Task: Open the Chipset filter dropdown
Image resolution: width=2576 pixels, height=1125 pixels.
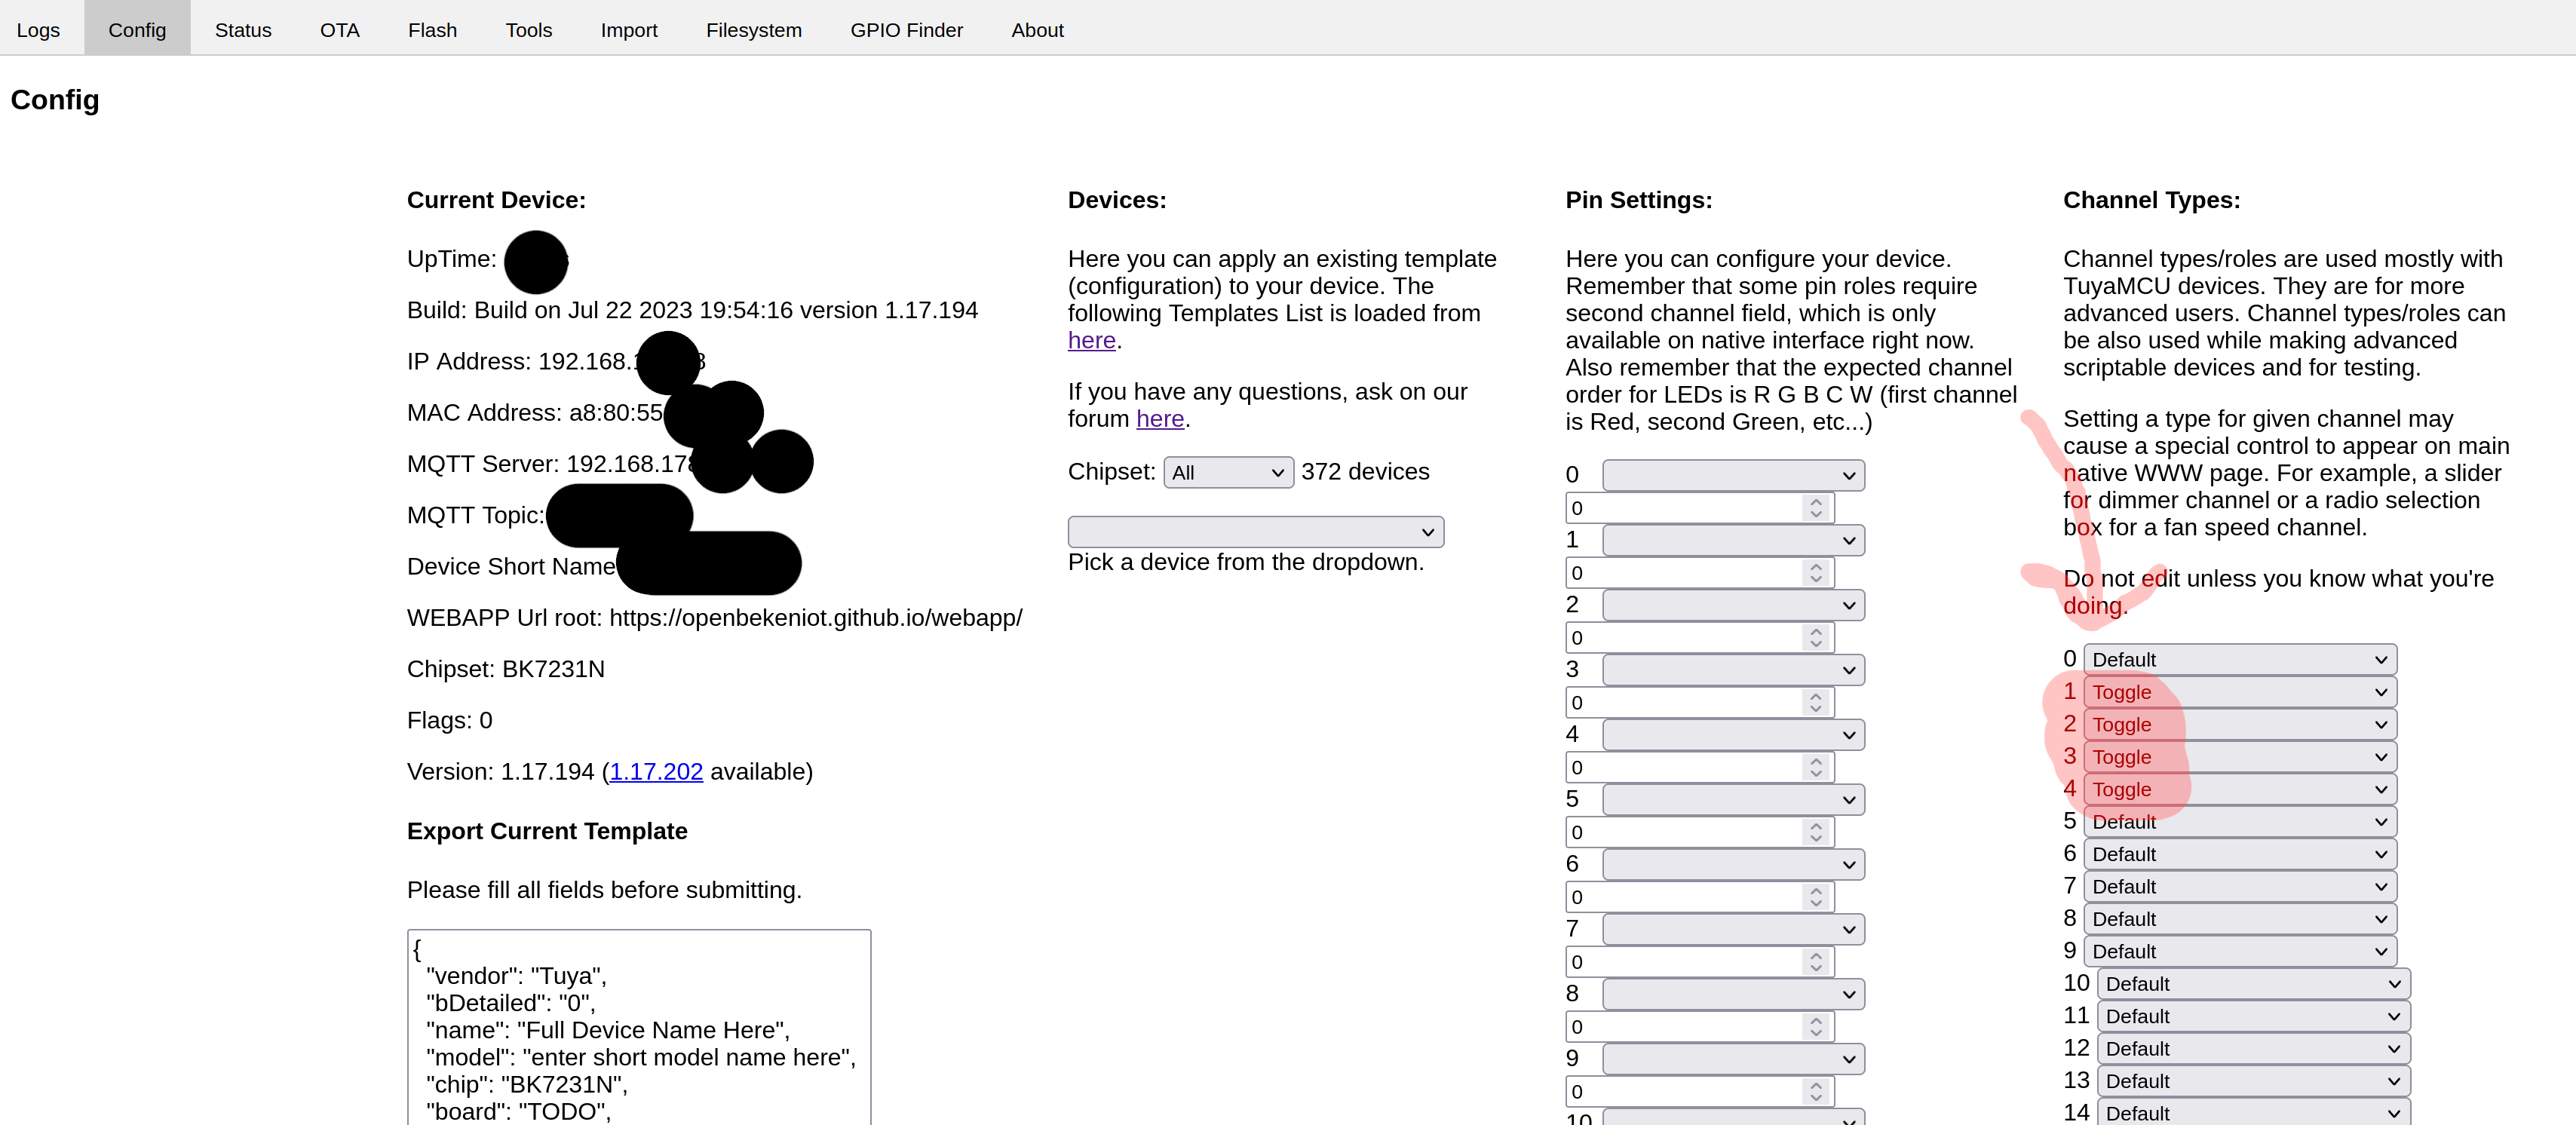Action: [x=1228, y=473]
